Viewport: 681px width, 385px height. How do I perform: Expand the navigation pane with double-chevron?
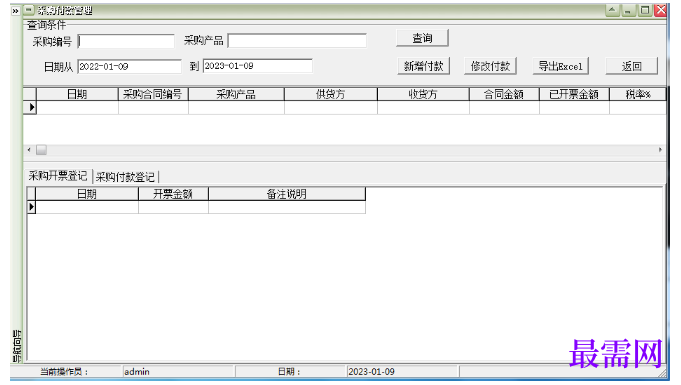click(x=16, y=11)
